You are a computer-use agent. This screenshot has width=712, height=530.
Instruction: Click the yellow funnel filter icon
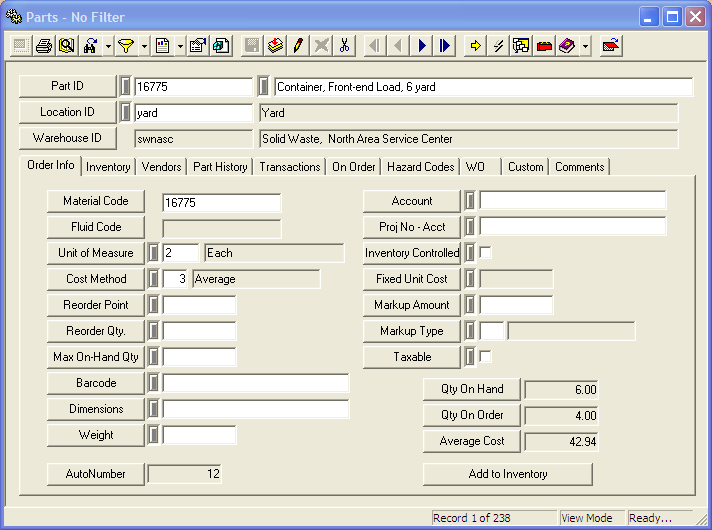tap(126, 46)
